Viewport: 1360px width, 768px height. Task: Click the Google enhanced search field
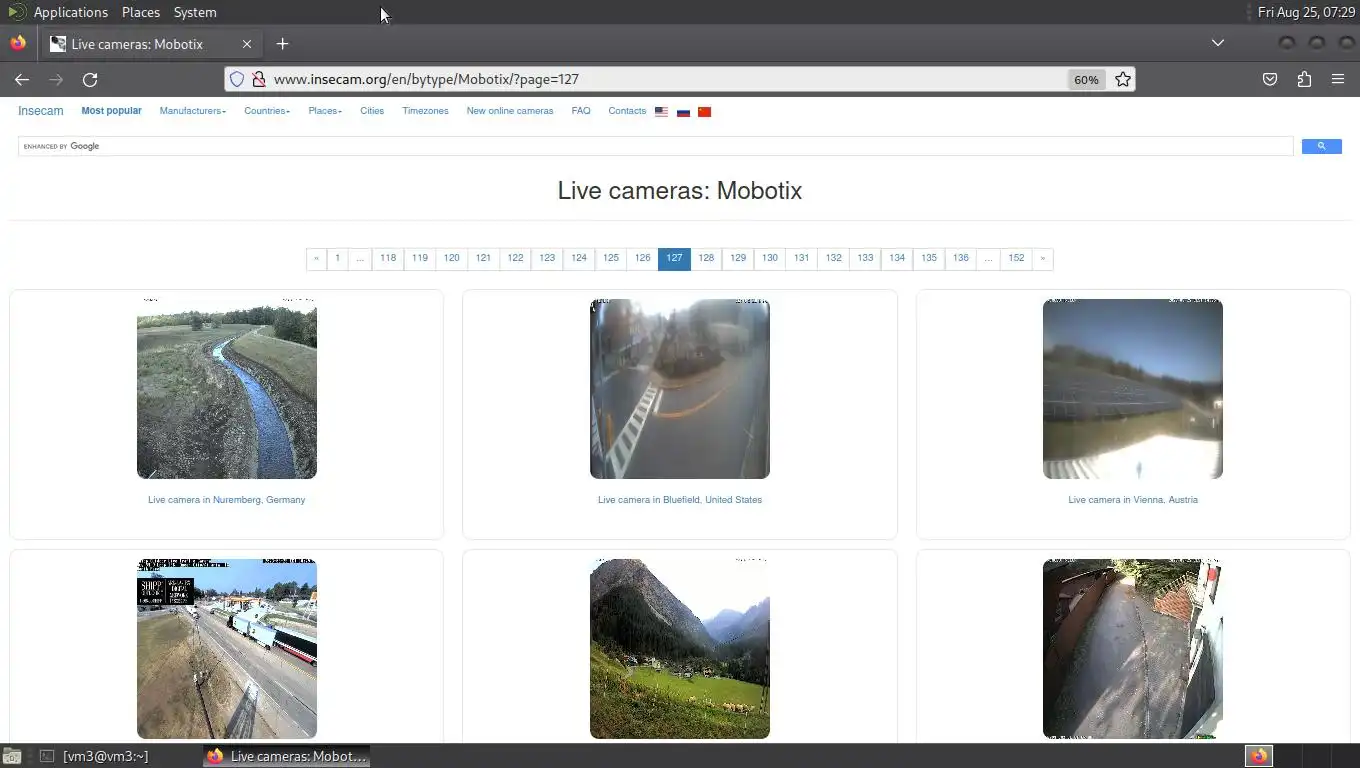click(x=655, y=146)
